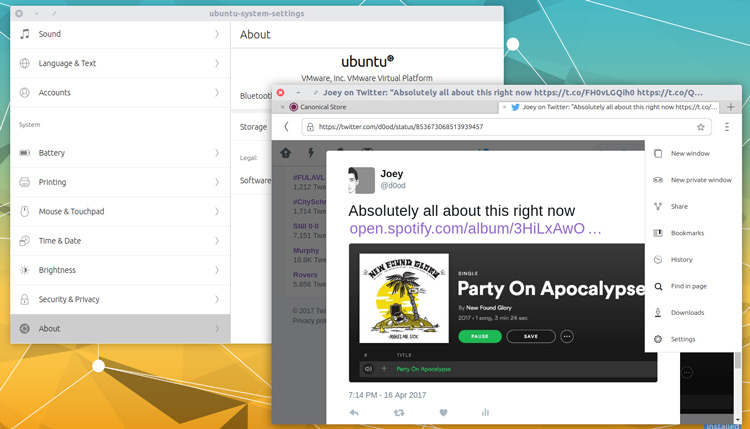
Task: Expand the Printing row chevron
Action: [x=217, y=182]
